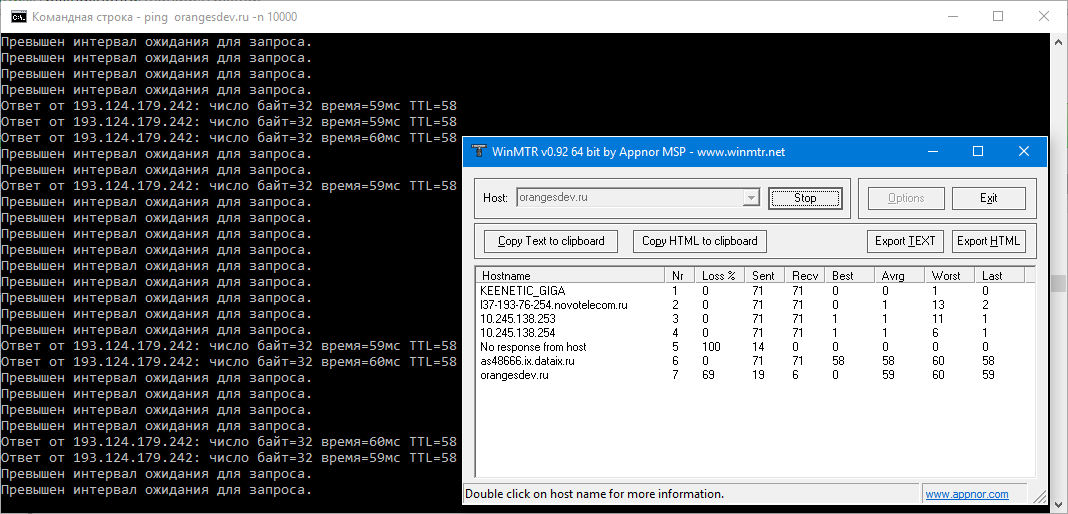
Task: Click the Command Prompt title bar icon
Action: 18,17
